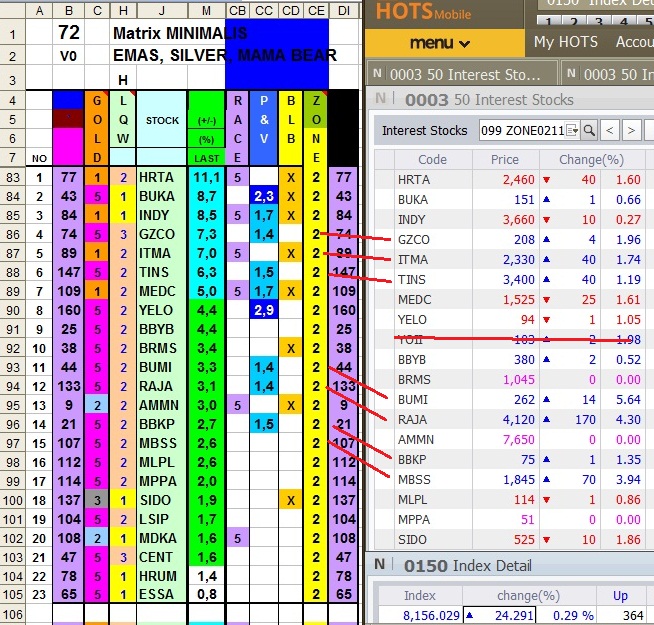The height and width of the screenshot is (625, 654).
Task: Click the solid blue fill cell B4
Action: tap(68, 101)
